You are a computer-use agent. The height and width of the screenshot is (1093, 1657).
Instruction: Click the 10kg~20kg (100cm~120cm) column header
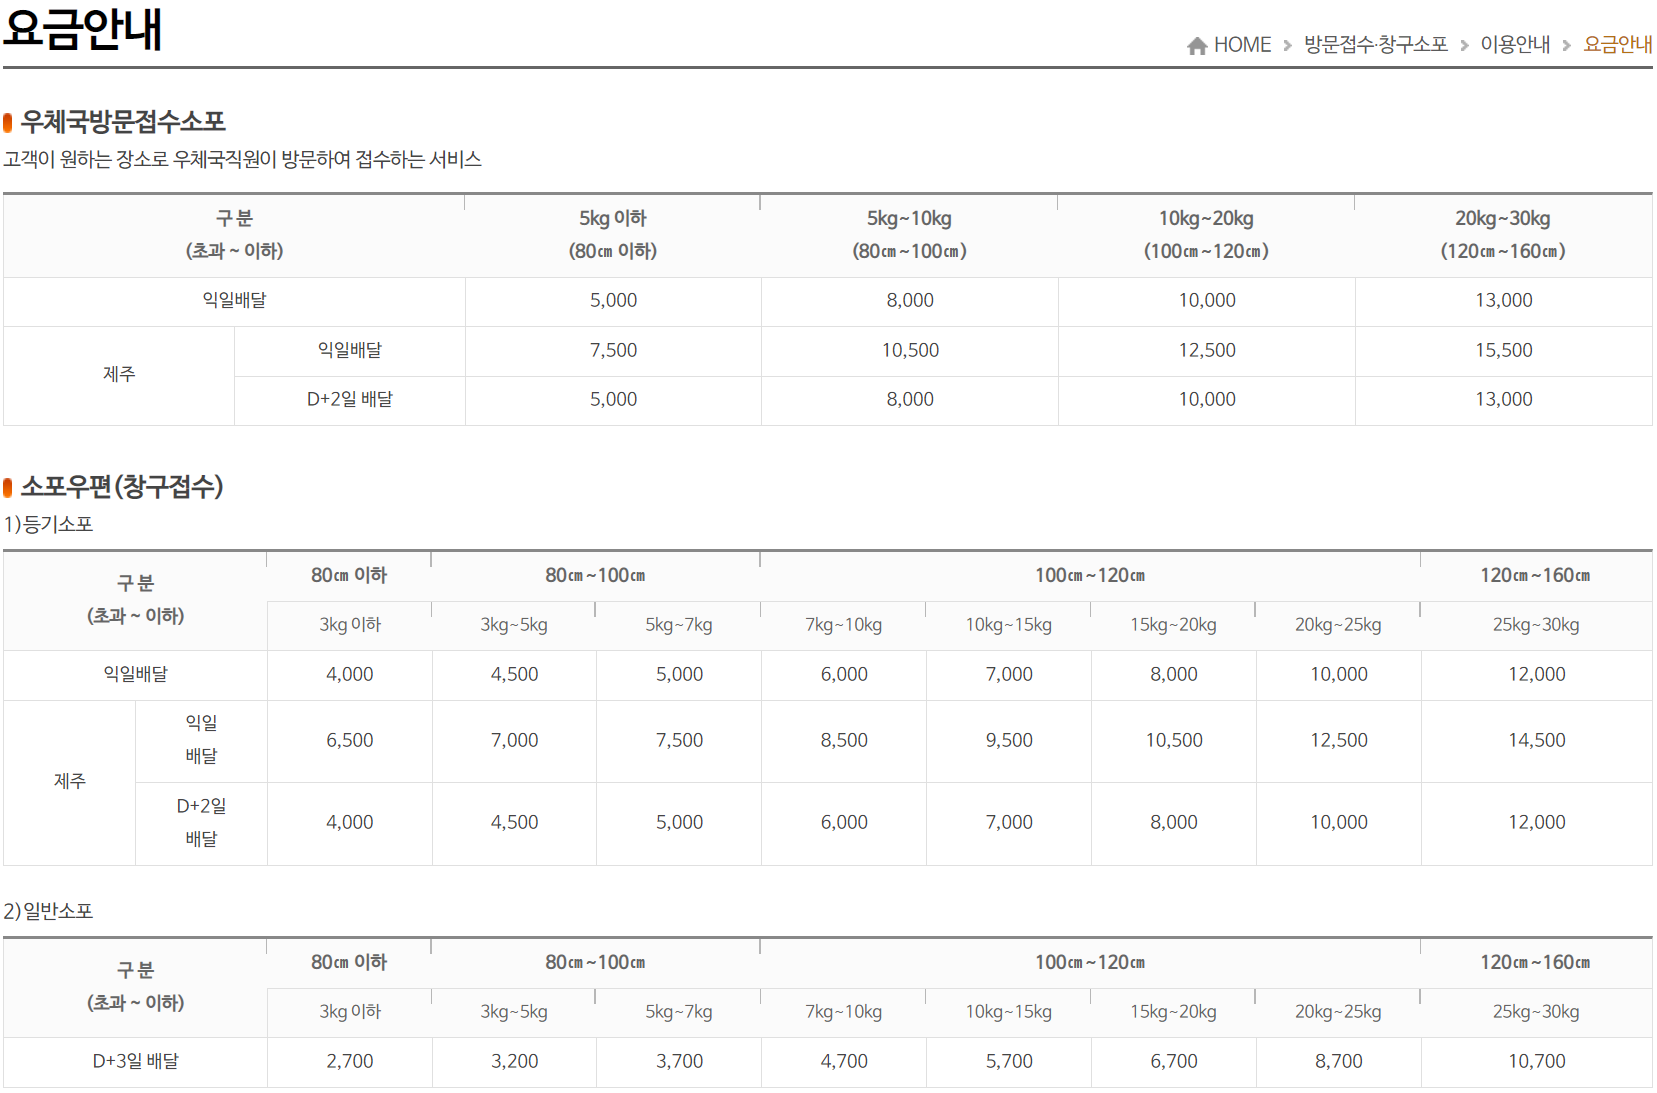[x=1207, y=235]
